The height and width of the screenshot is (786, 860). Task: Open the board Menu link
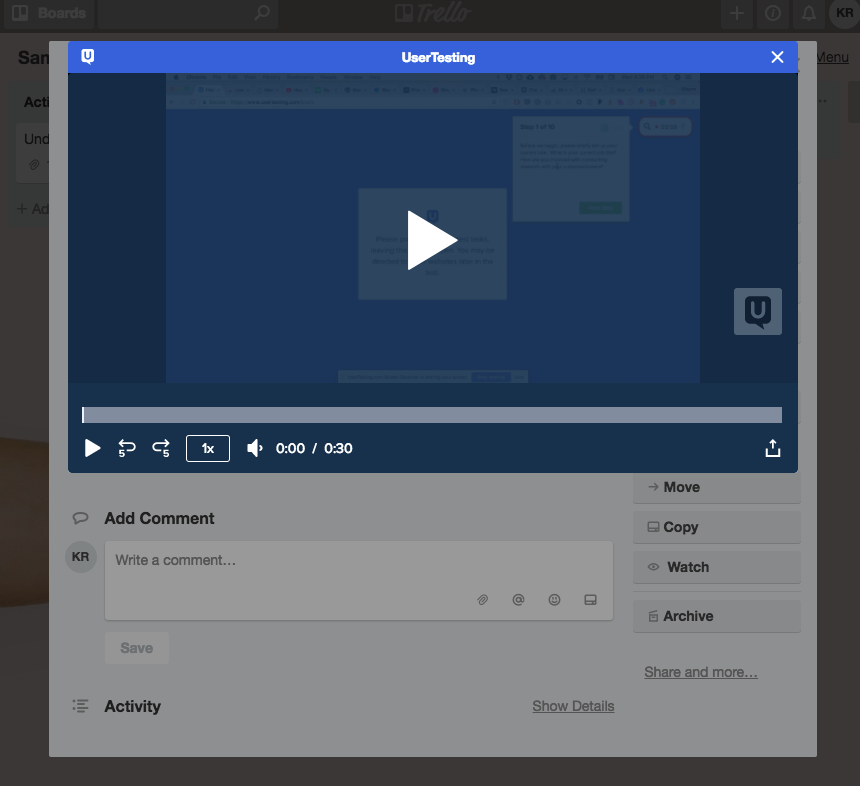click(x=833, y=57)
